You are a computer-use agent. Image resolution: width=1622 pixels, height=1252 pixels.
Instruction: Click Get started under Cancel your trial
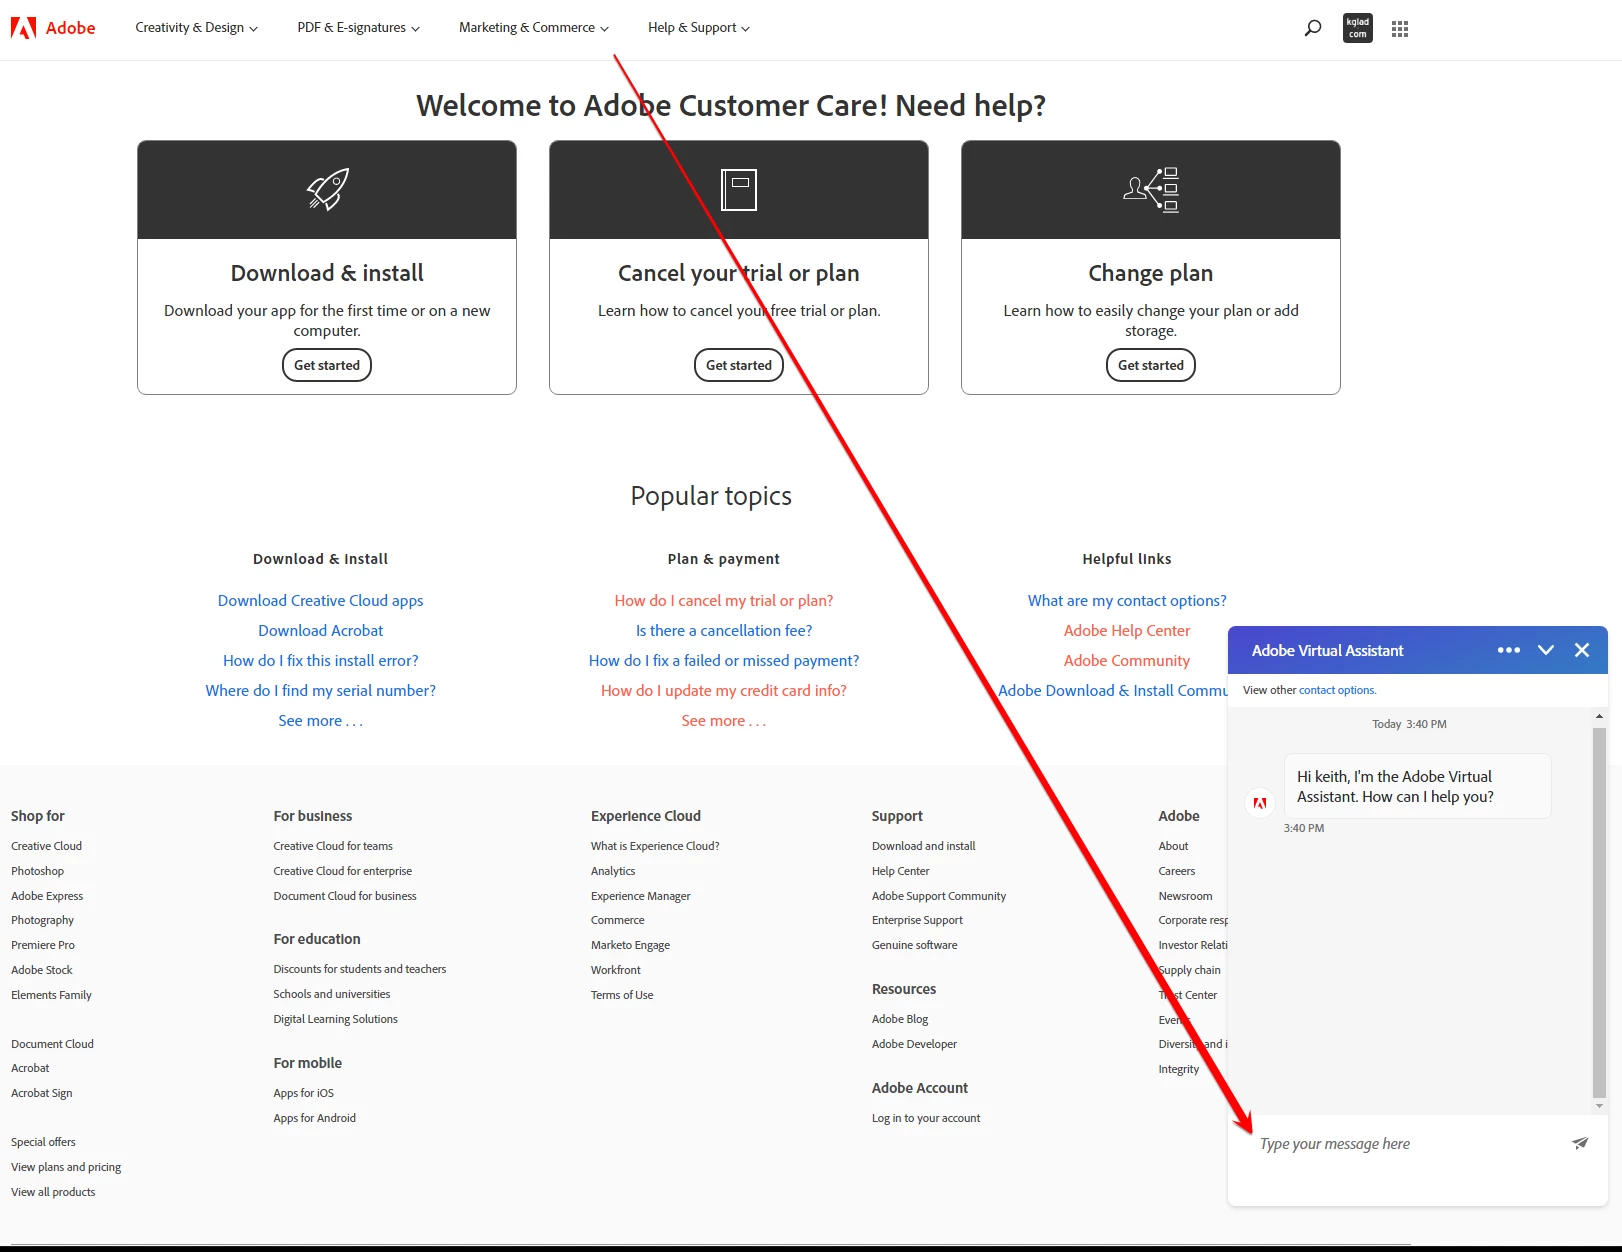click(x=739, y=365)
